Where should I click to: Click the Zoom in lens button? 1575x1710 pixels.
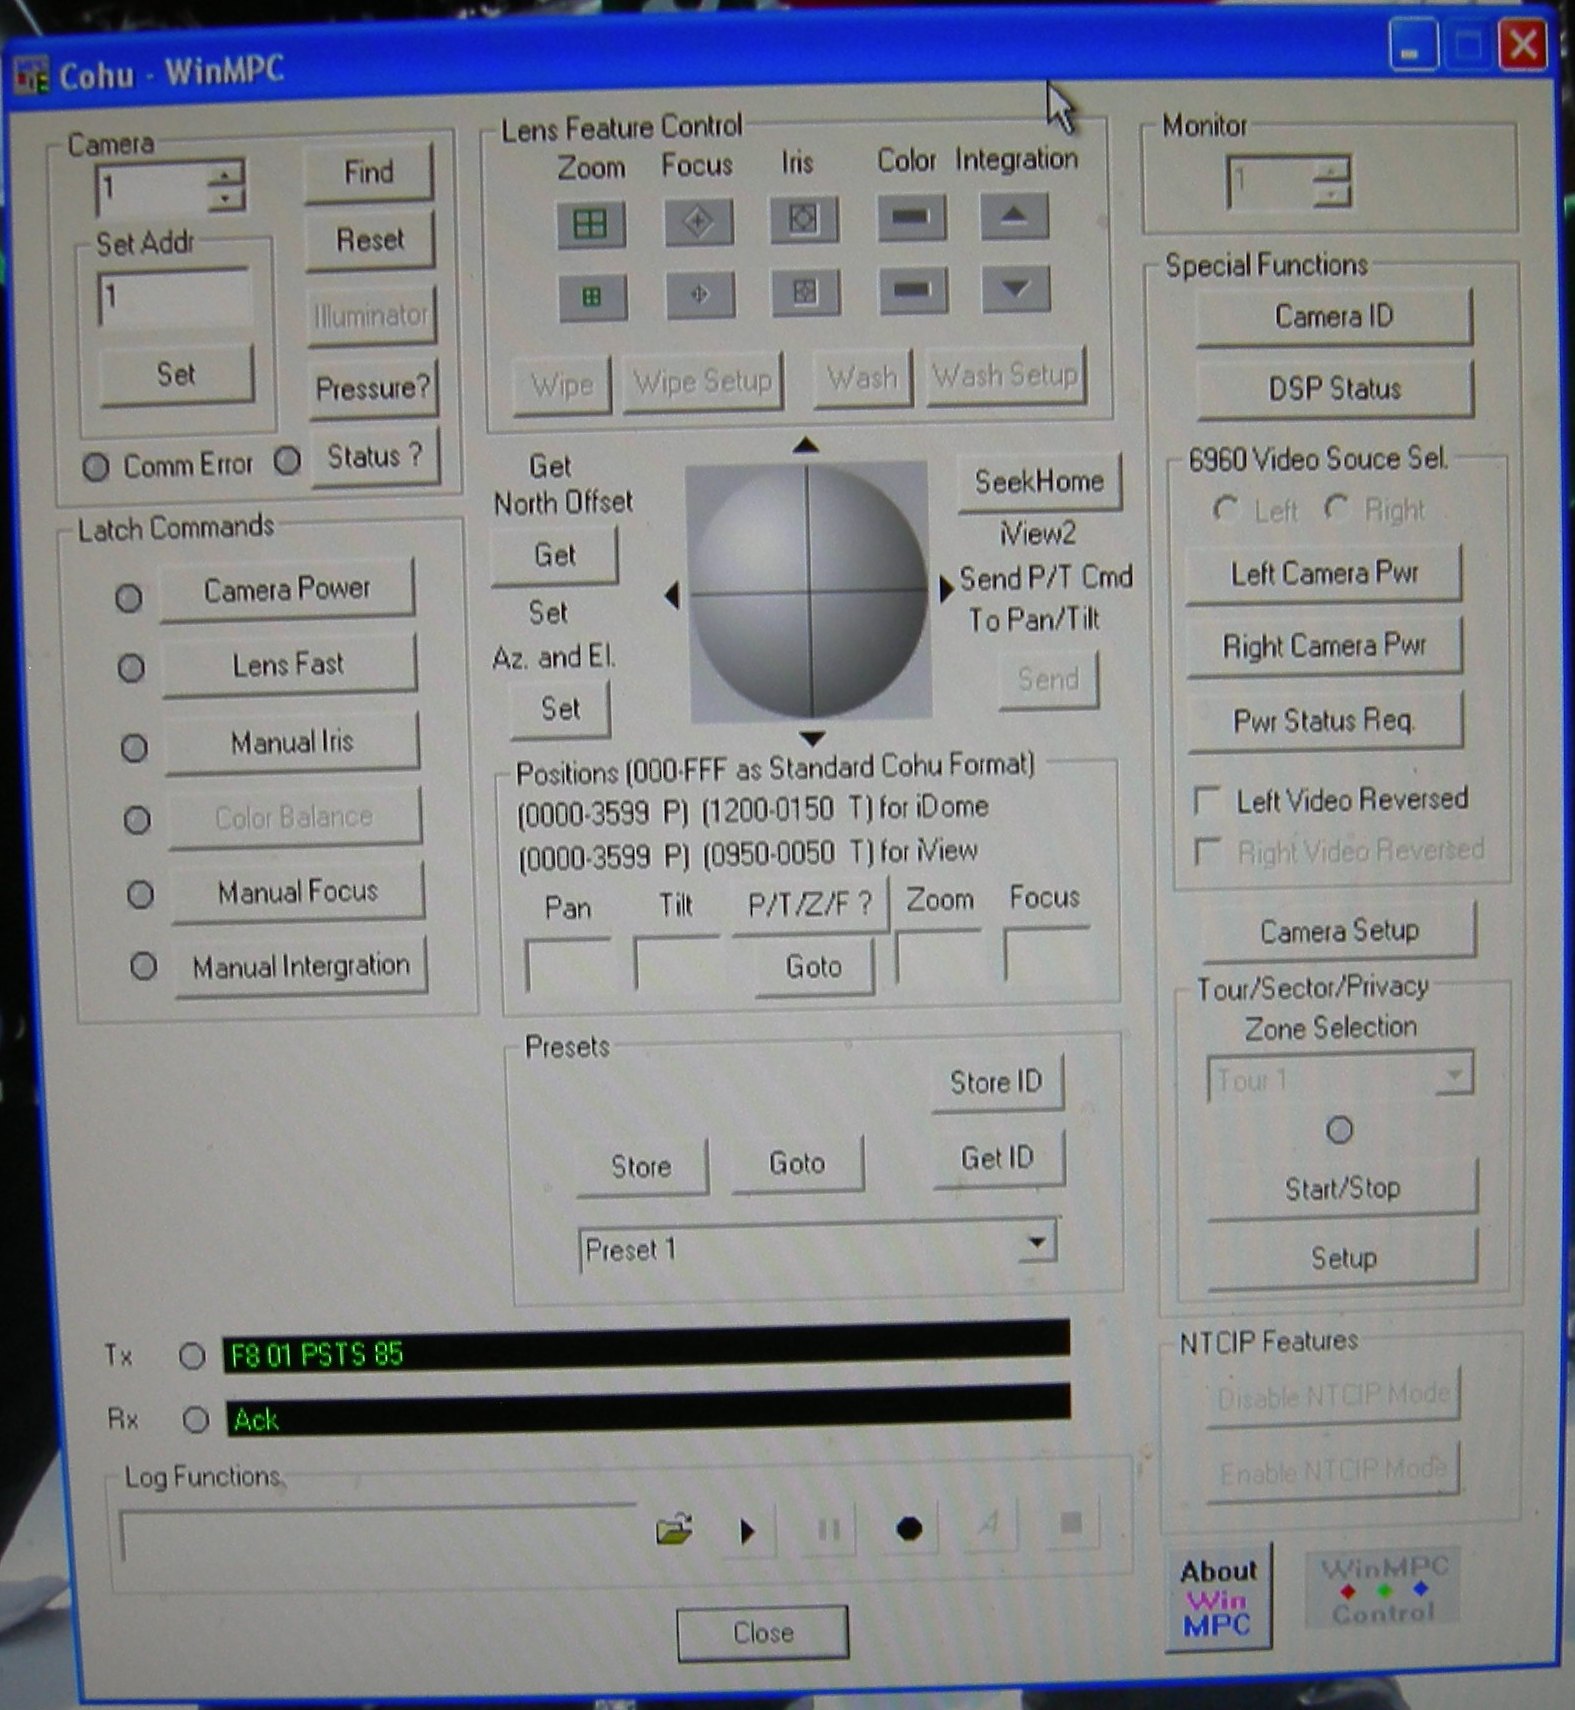pyautogui.click(x=590, y=223)
